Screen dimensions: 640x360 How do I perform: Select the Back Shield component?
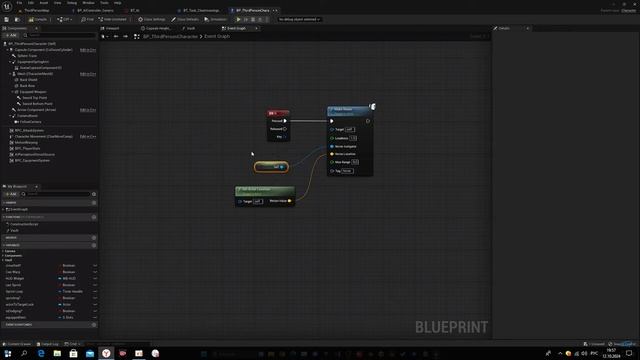tap(29, 80)
